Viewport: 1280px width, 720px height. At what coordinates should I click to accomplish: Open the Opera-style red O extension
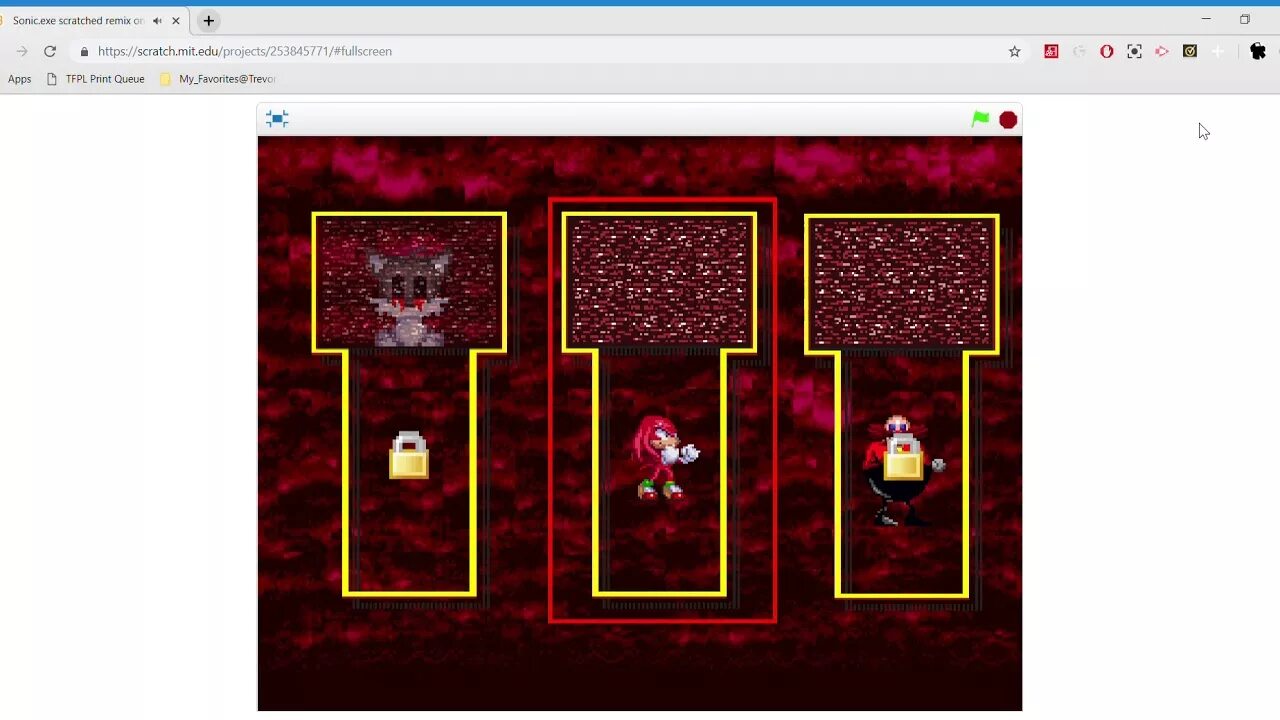1106,51
